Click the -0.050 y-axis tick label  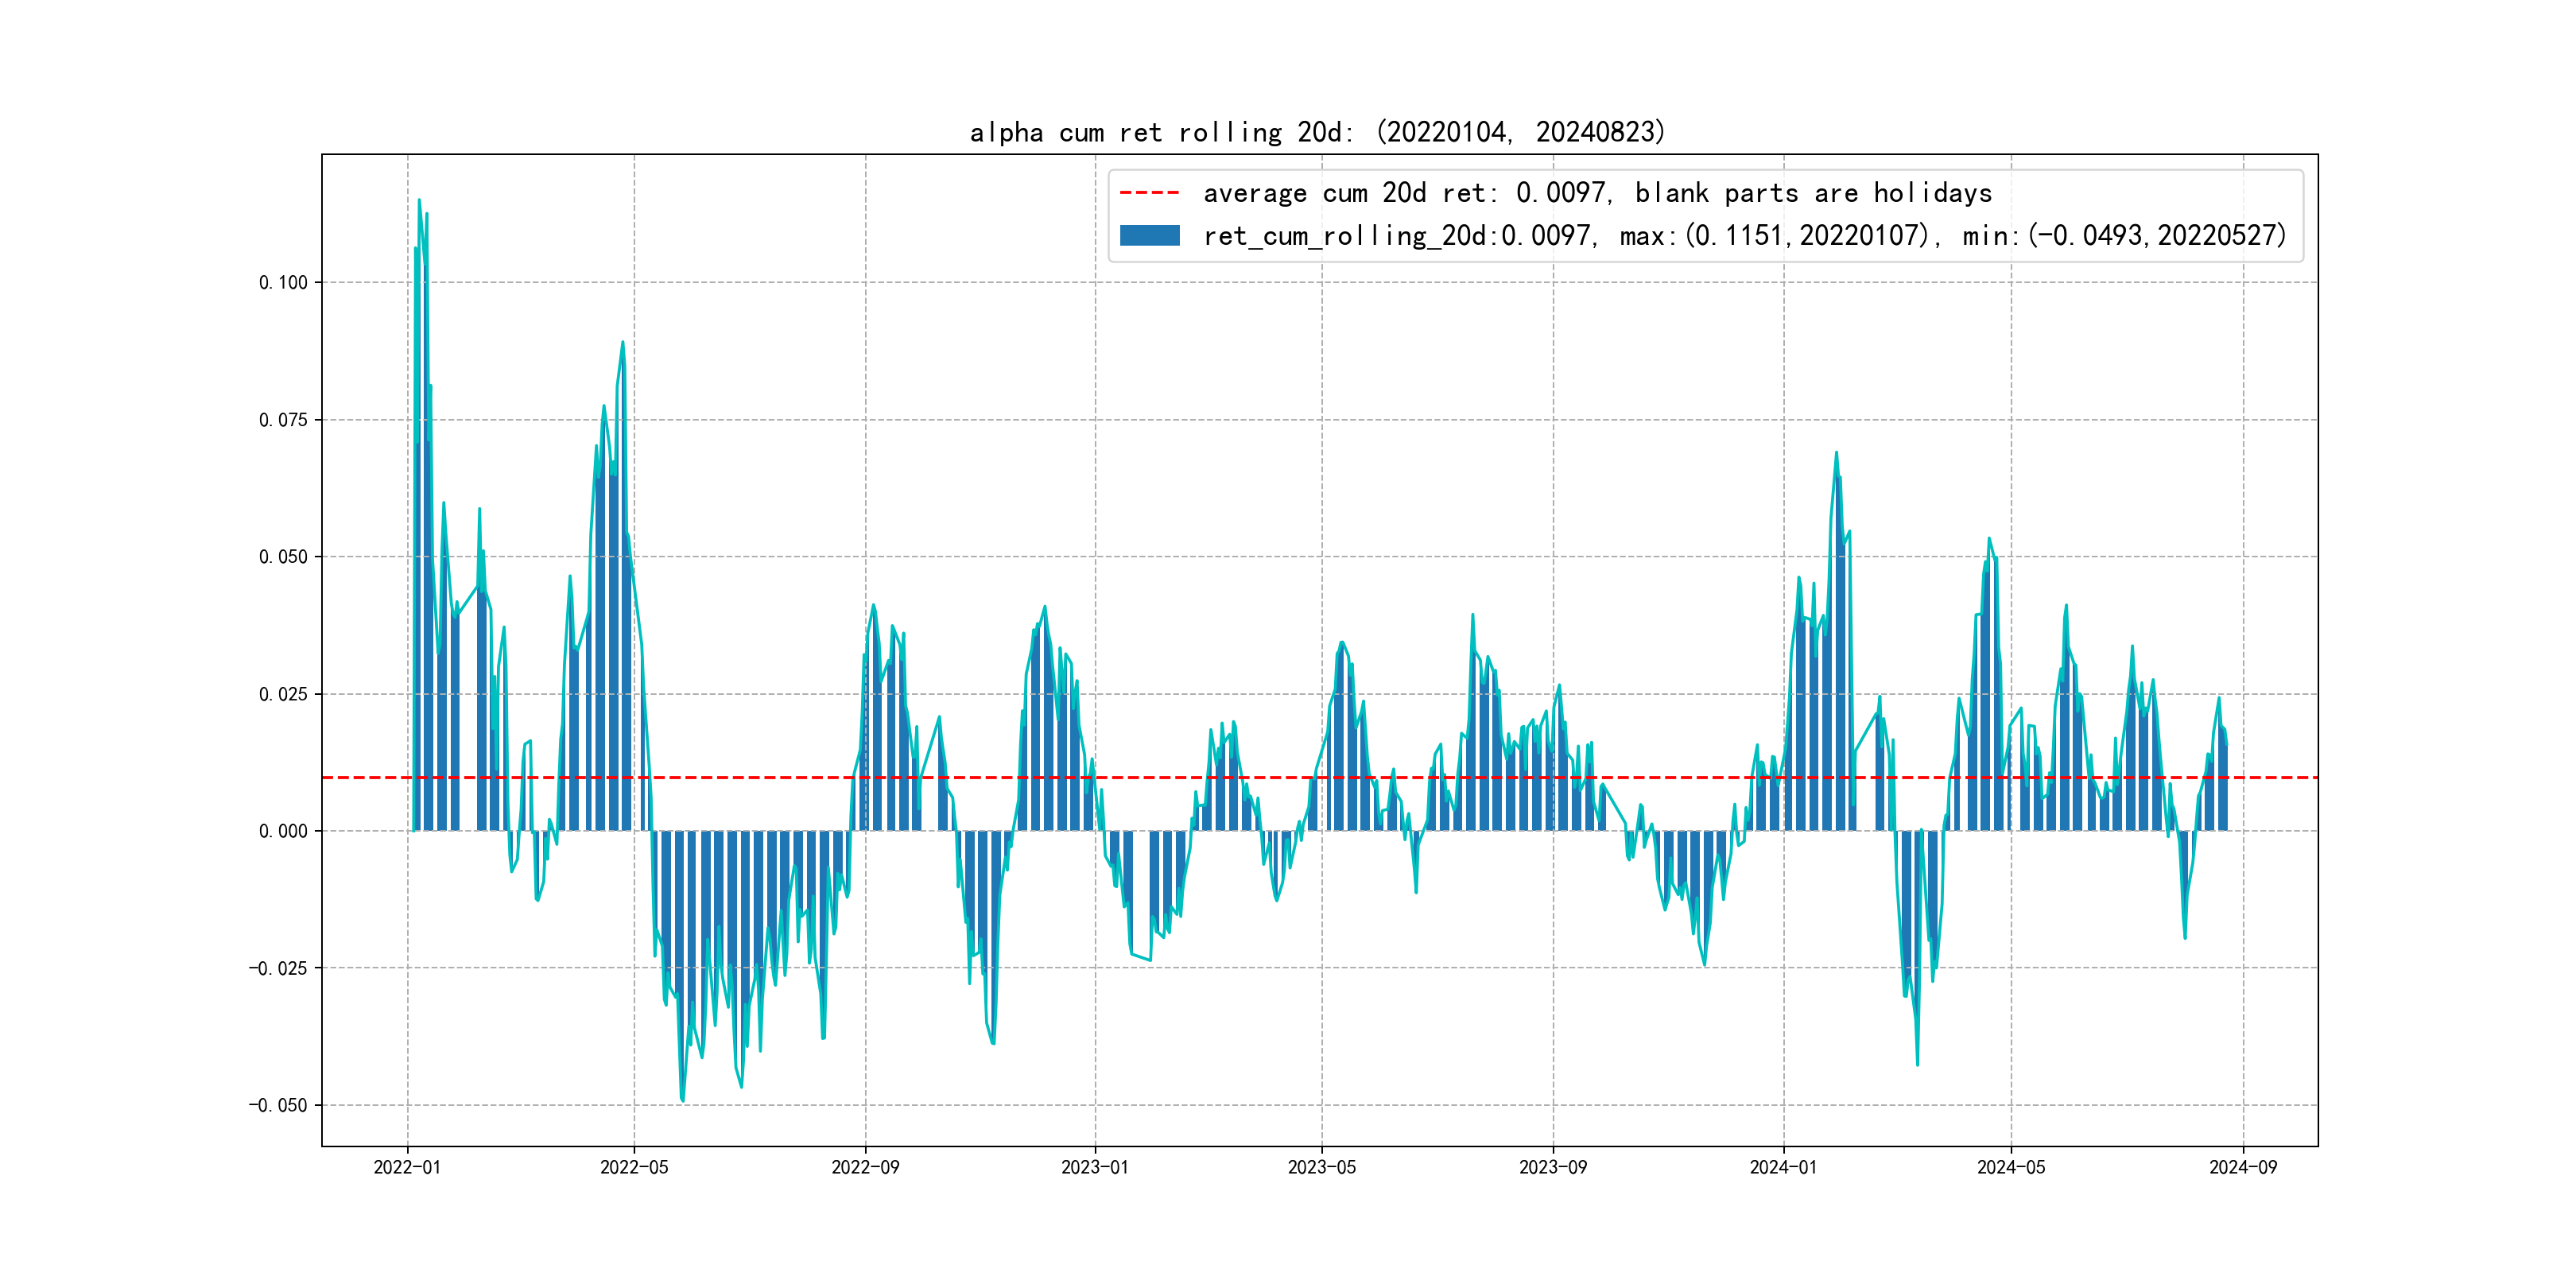tap(278, 1105)
